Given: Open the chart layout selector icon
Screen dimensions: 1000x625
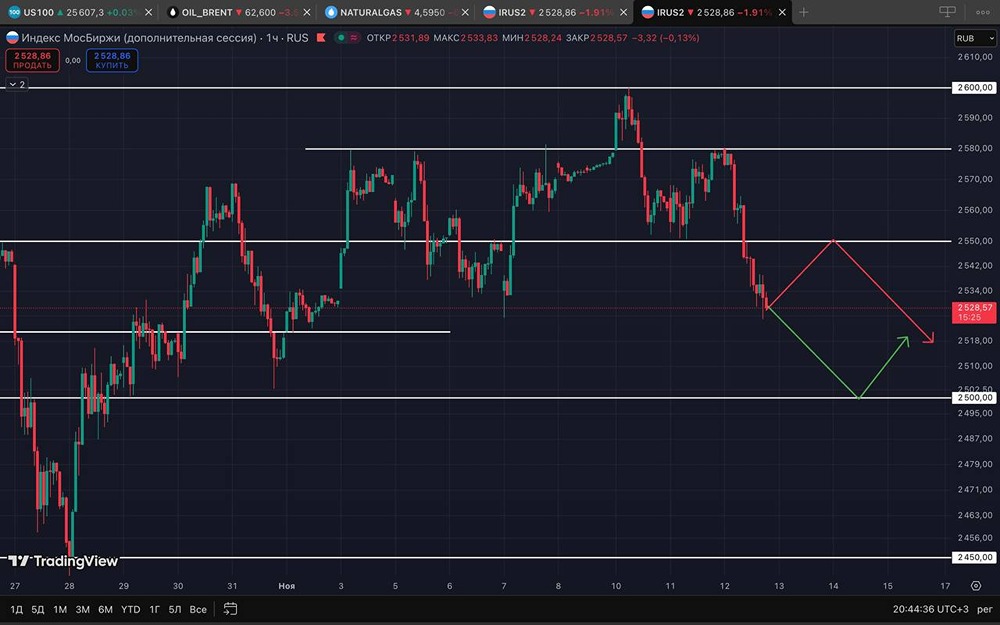Looking at the screenshot, I should pyautogui.click(x=947, y=11).
